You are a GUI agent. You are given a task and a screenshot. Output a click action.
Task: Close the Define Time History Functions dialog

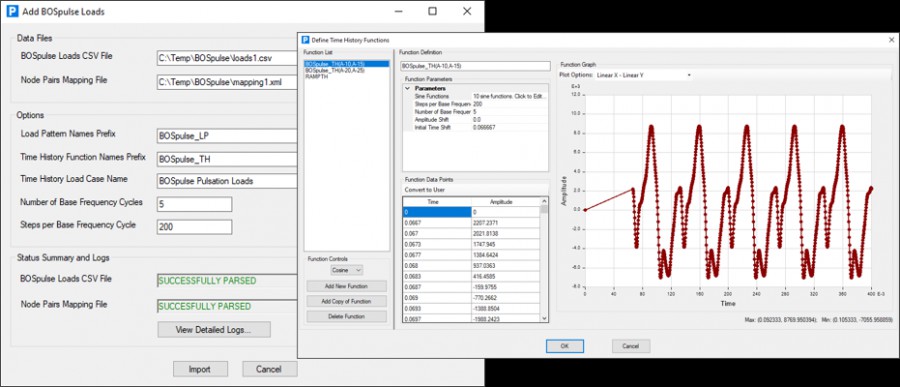891,40
